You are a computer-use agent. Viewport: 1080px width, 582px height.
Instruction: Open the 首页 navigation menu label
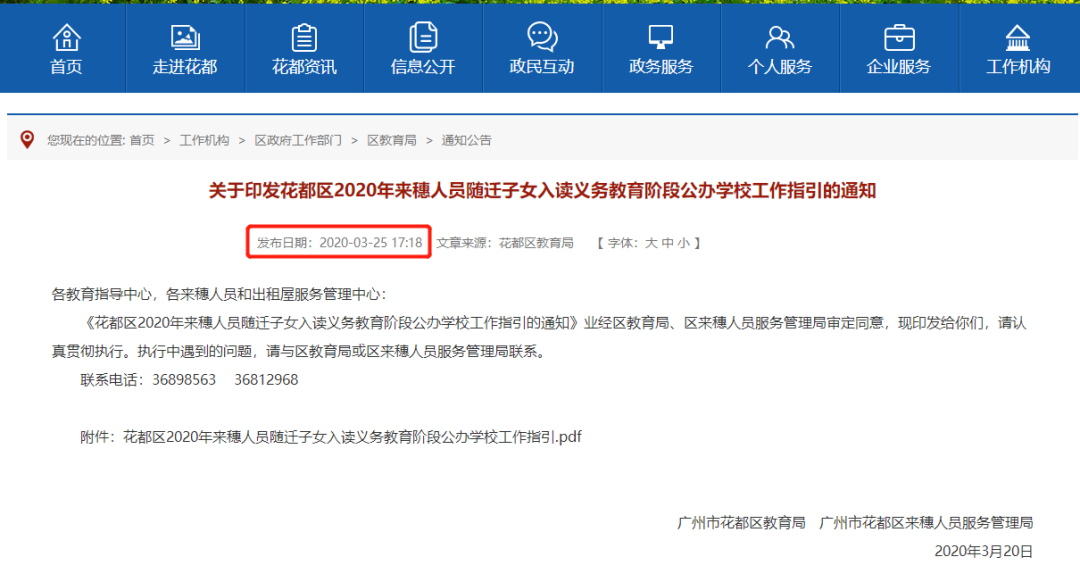pos(66,67)
